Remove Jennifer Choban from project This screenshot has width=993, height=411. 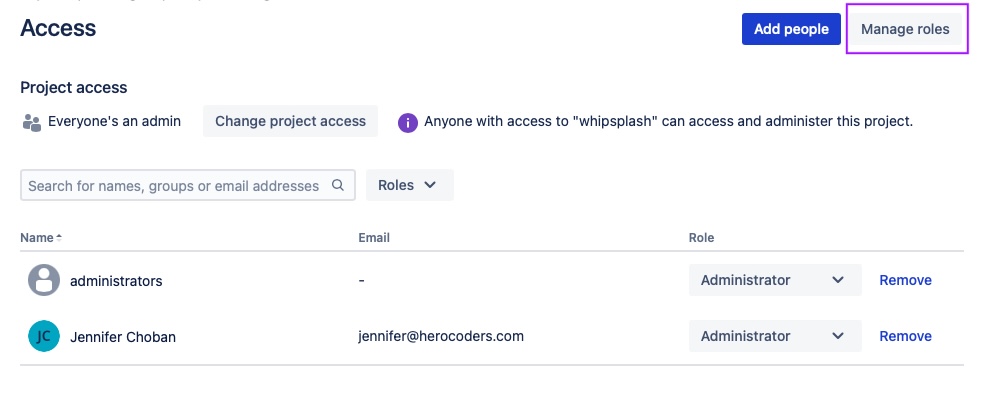pos(905,336)
